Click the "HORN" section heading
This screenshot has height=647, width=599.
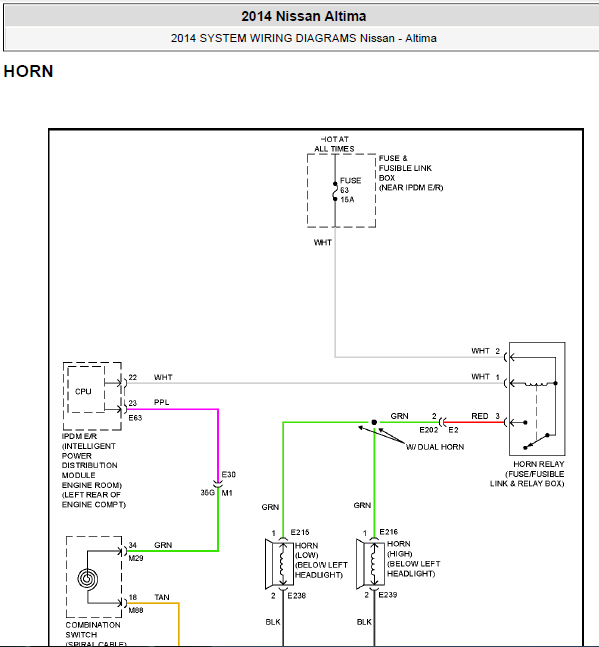click(x=28, y=71)
